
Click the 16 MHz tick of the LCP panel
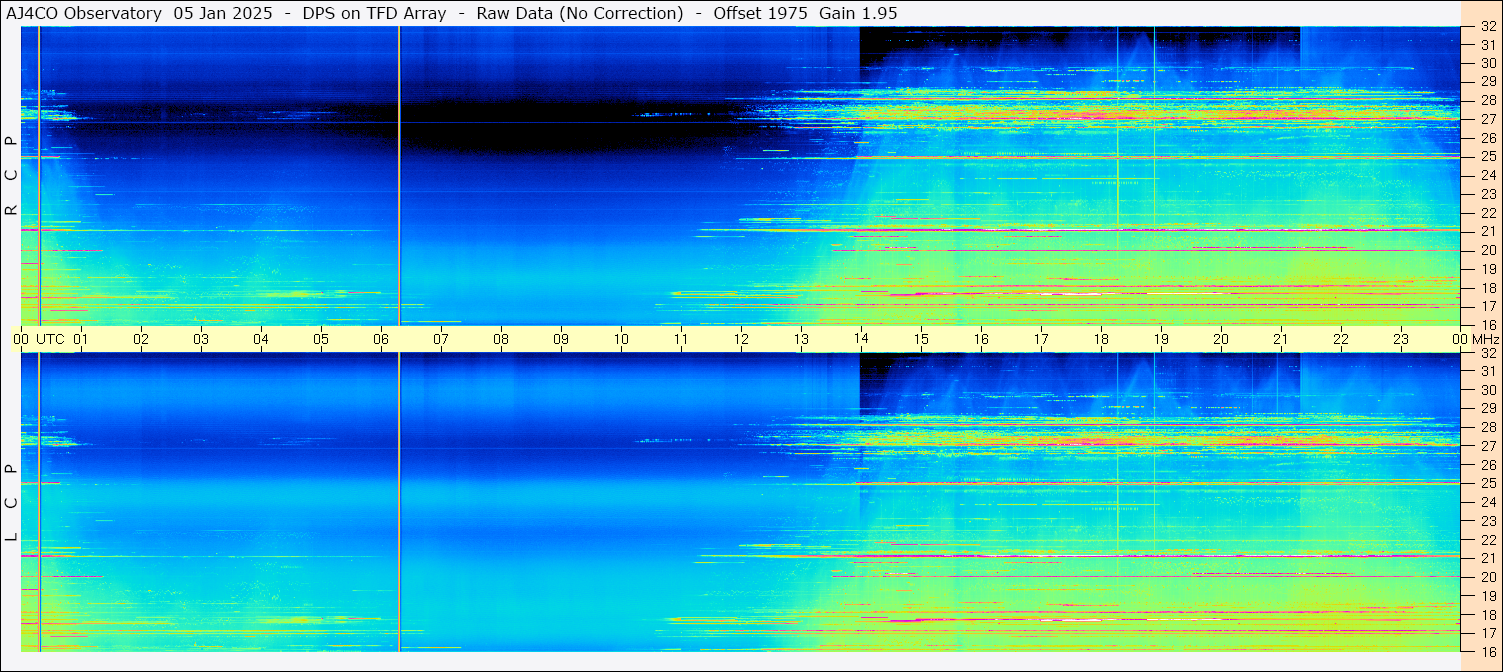coord(1488,651)
